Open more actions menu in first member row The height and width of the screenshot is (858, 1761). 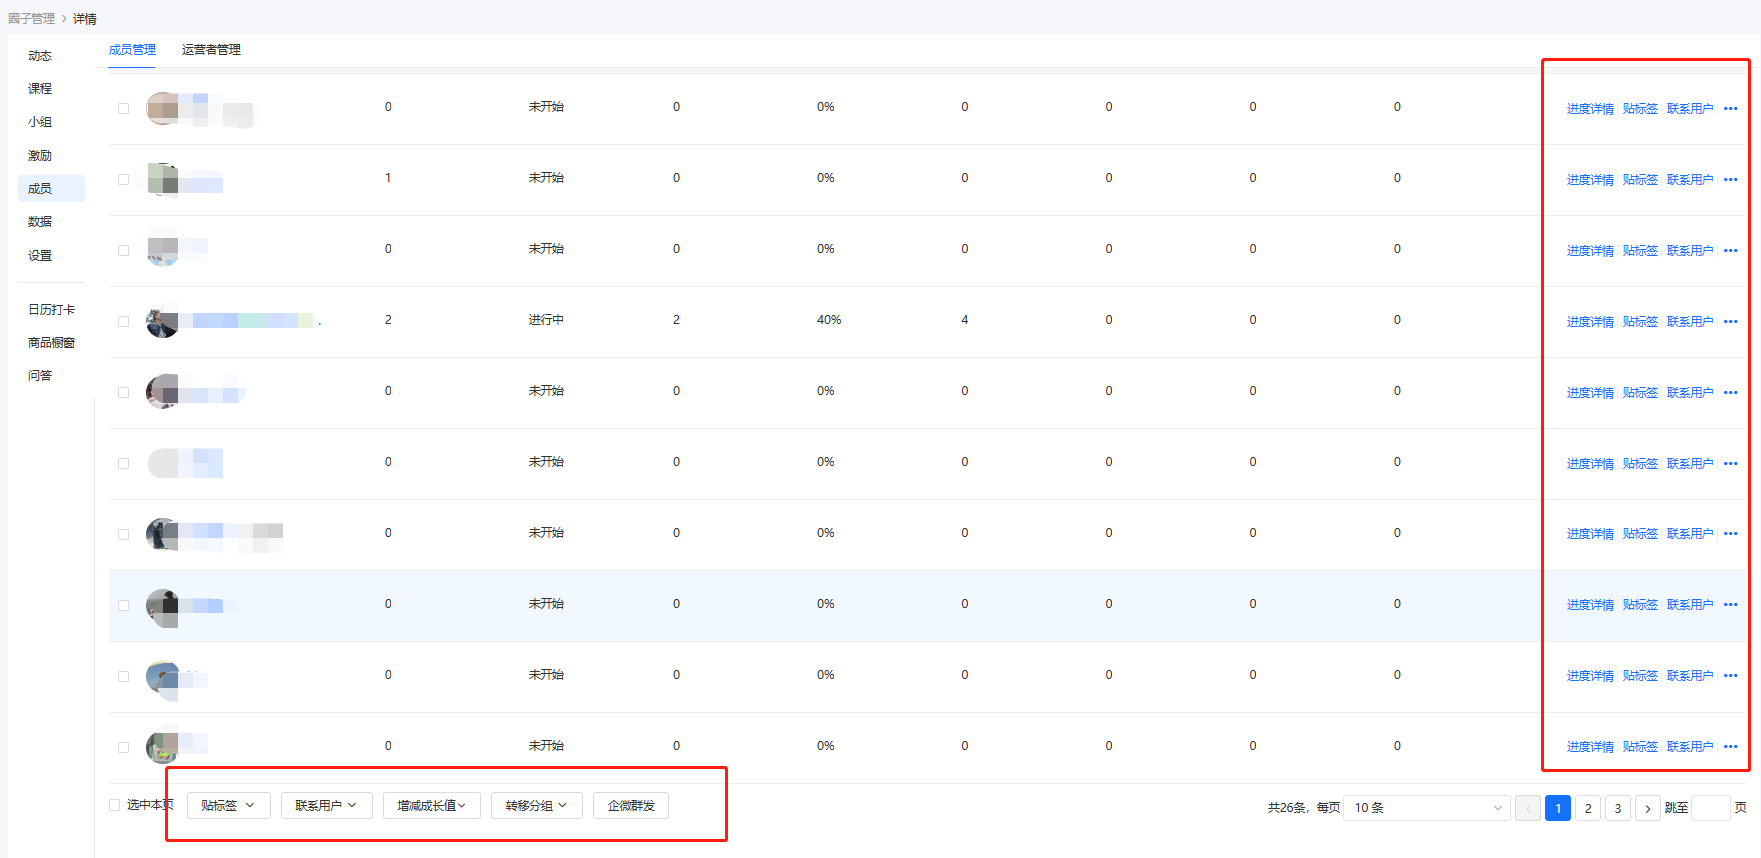(1730, 109)
